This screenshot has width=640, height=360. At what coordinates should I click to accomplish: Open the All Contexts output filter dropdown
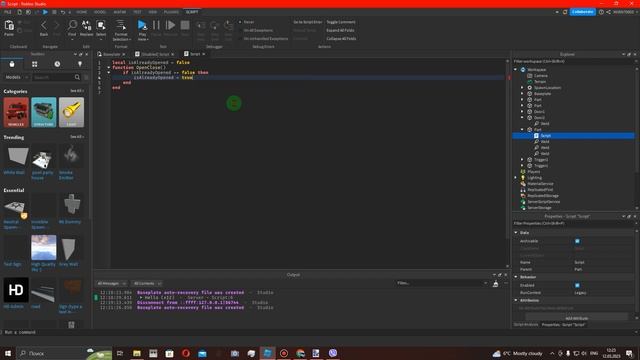point(147,283)
